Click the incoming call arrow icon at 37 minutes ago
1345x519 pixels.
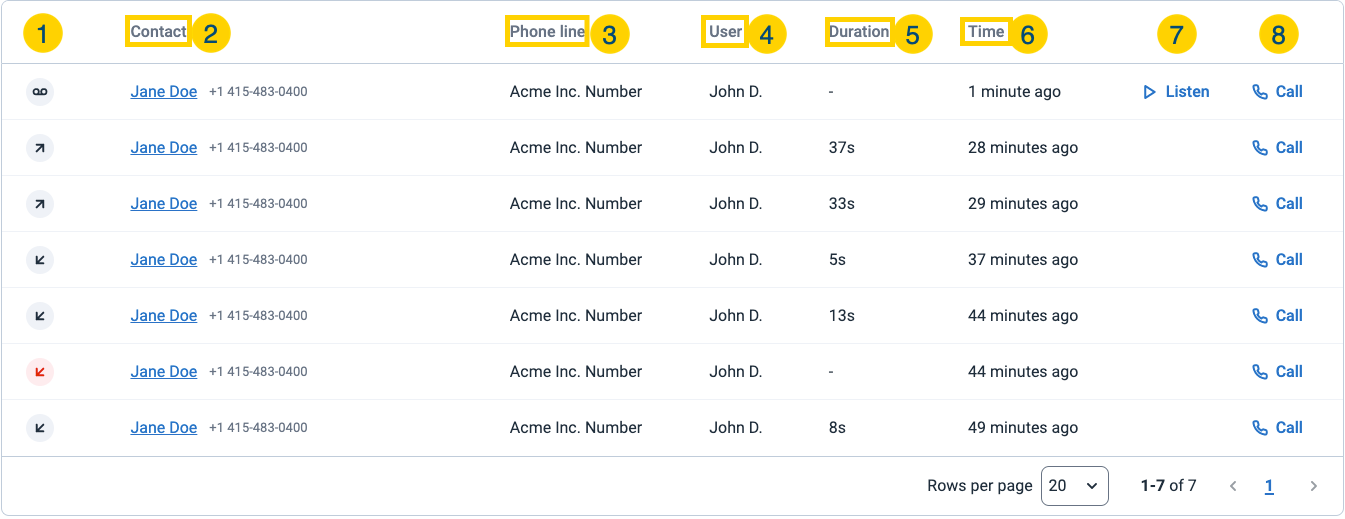pos(40,260)
